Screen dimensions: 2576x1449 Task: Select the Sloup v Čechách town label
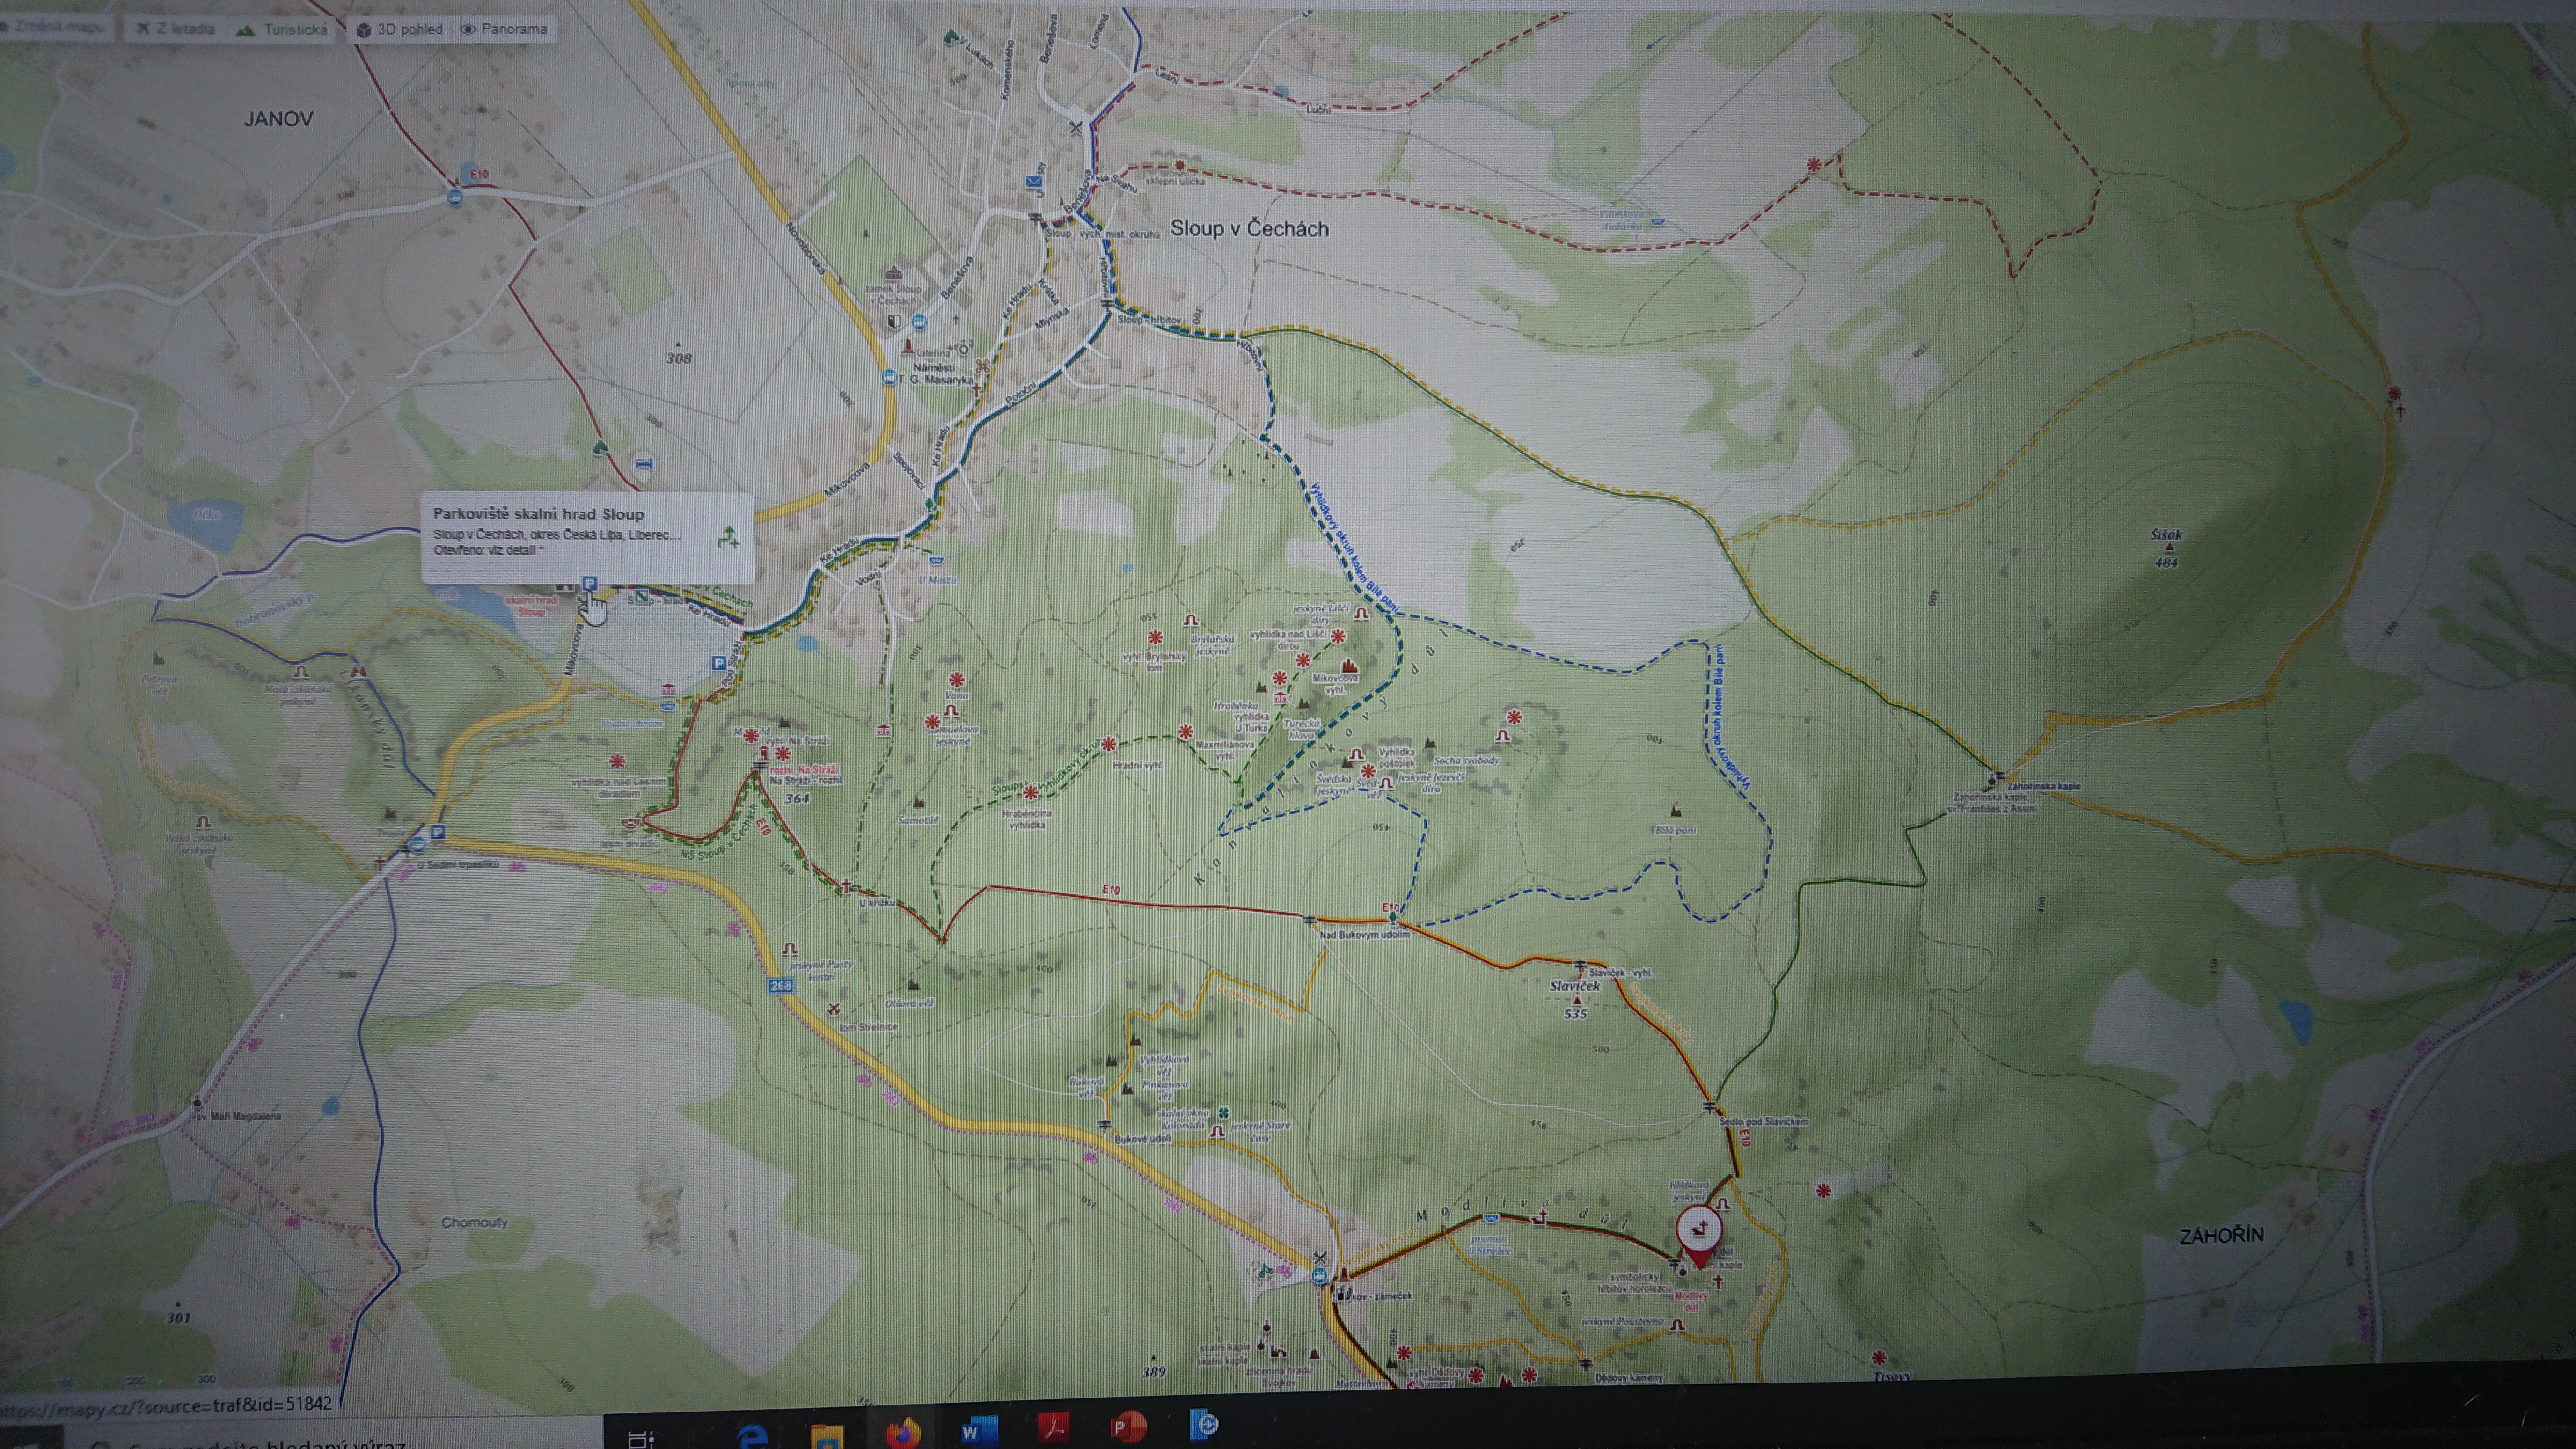(1249, 228)
